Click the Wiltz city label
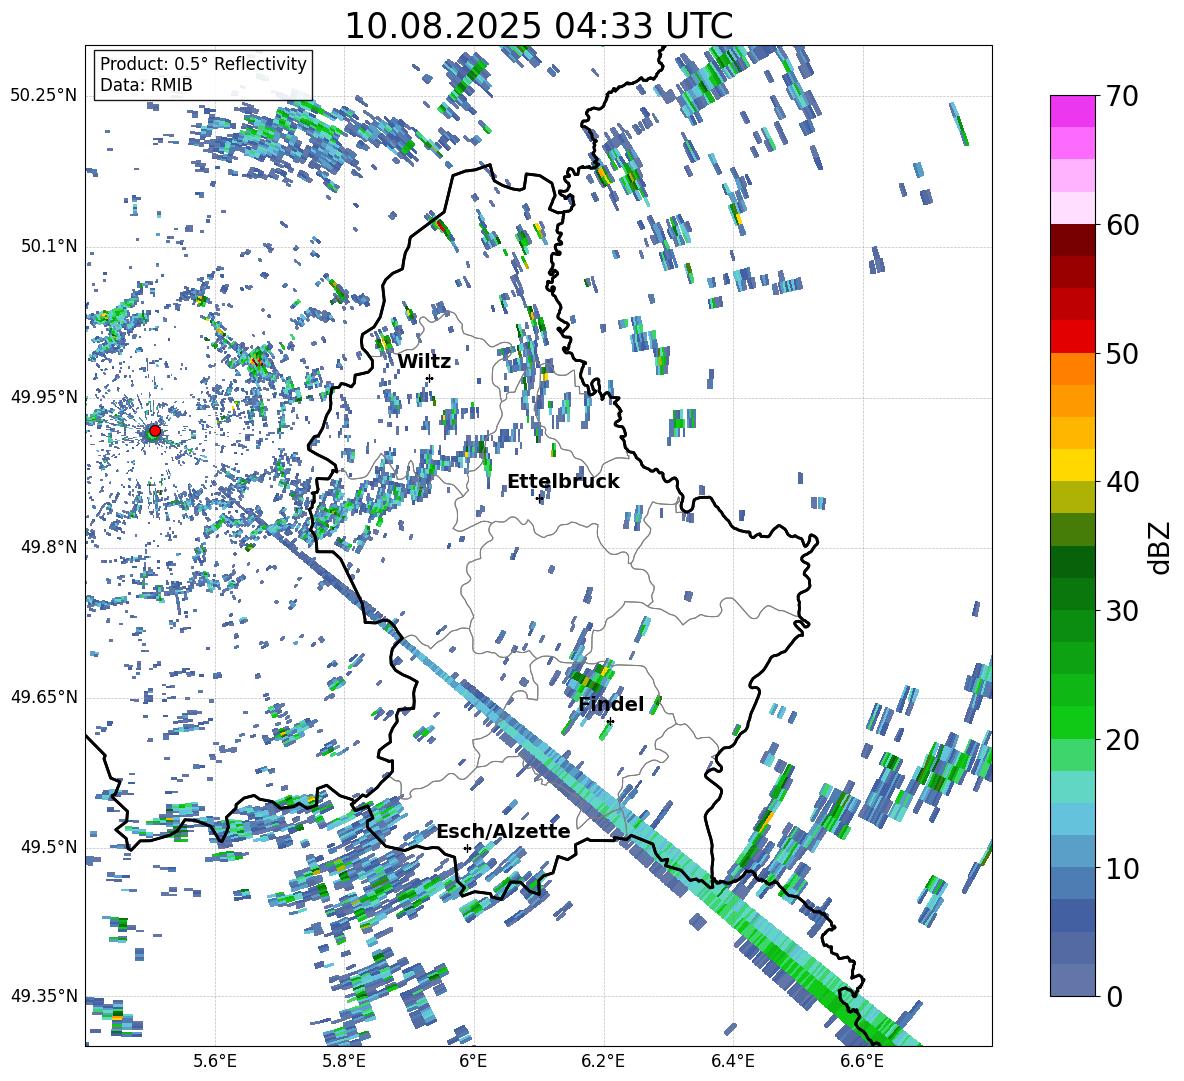This screenshot has height=1081, width=1184. tap(424, 361)
